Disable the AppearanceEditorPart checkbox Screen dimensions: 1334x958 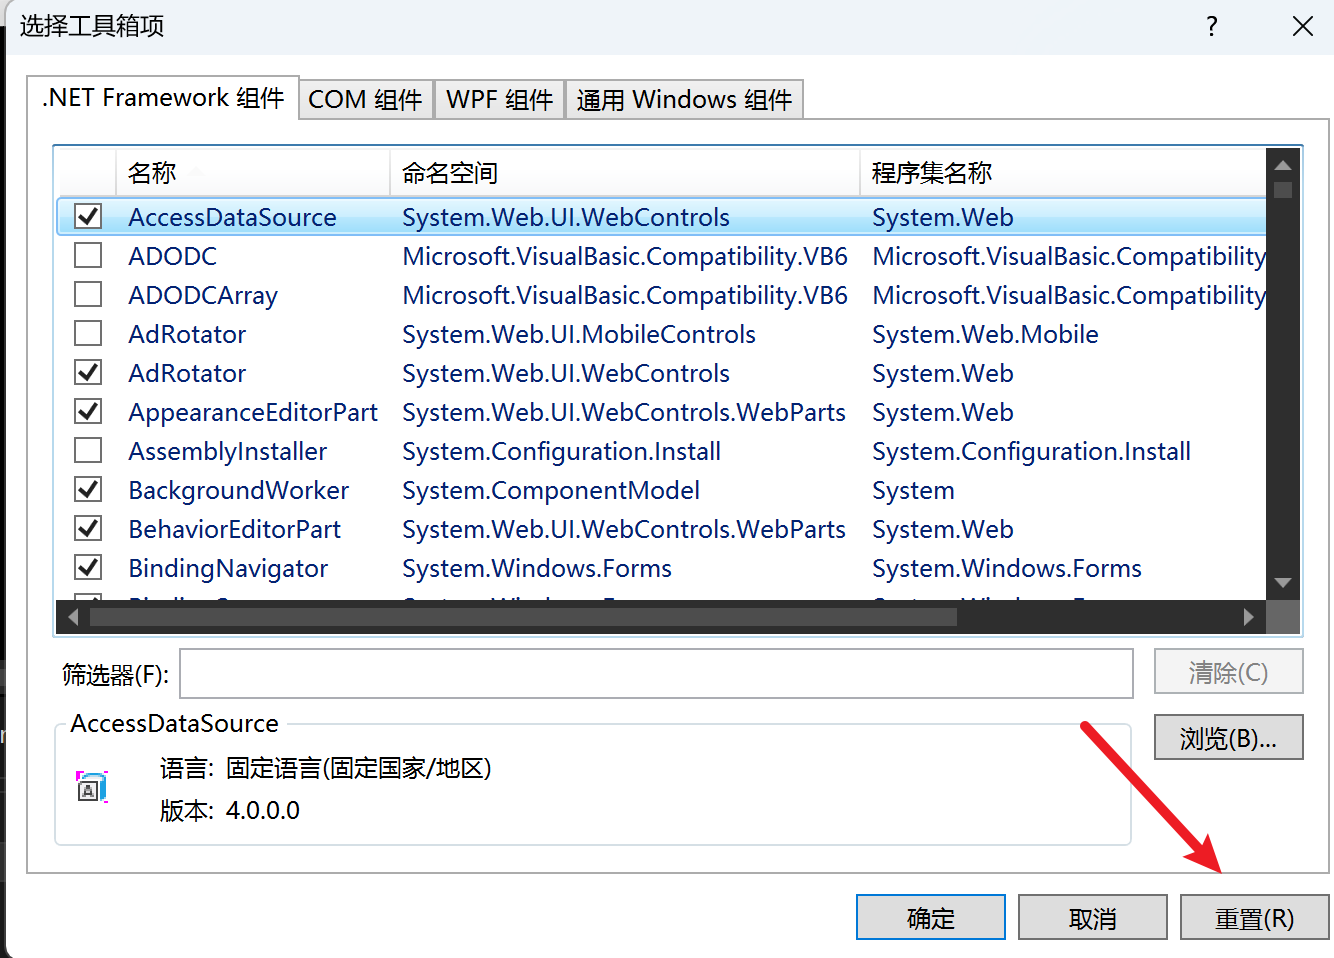[x=88, y=411]
